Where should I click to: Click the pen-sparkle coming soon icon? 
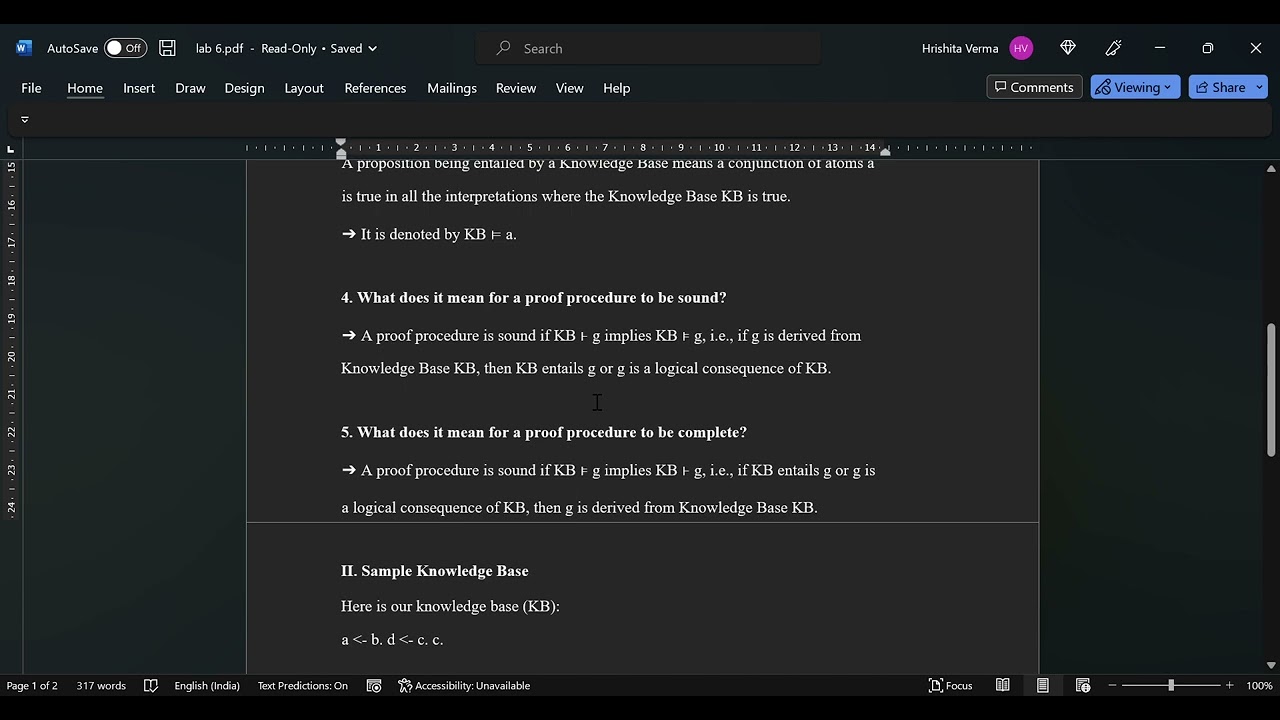pyautogui.click(x=1114, y=48)
